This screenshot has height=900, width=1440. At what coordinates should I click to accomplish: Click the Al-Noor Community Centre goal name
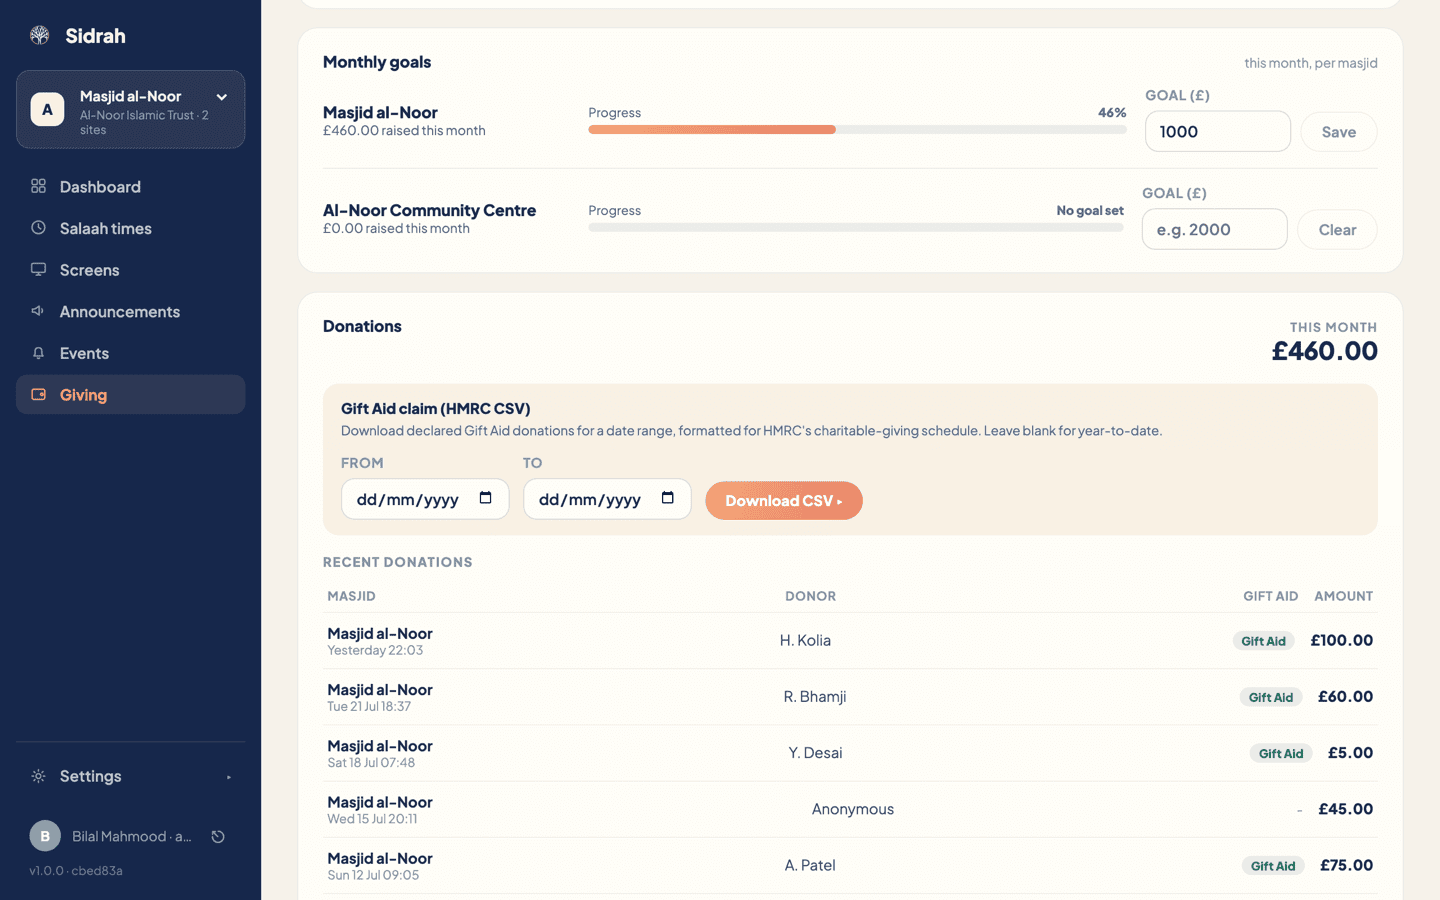tap(430, 210)
